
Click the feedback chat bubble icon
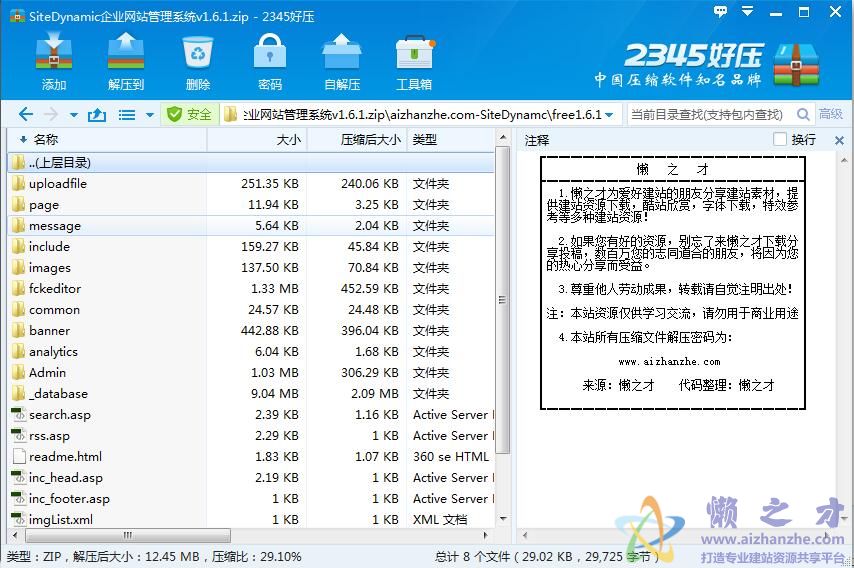tap(720, 11)
